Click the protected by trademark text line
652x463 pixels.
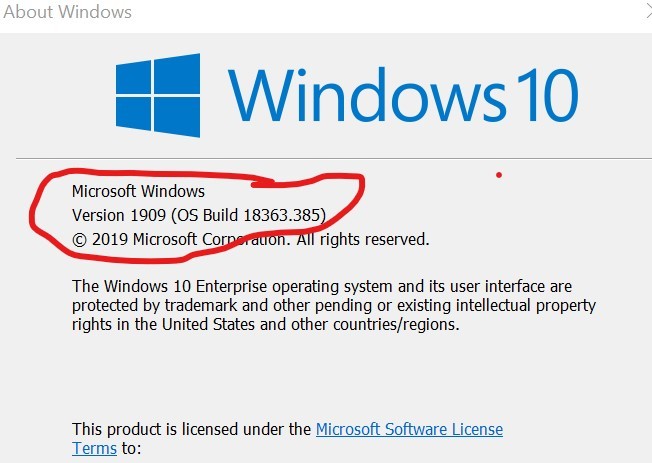pyautogui.click(x=334, y=305)
